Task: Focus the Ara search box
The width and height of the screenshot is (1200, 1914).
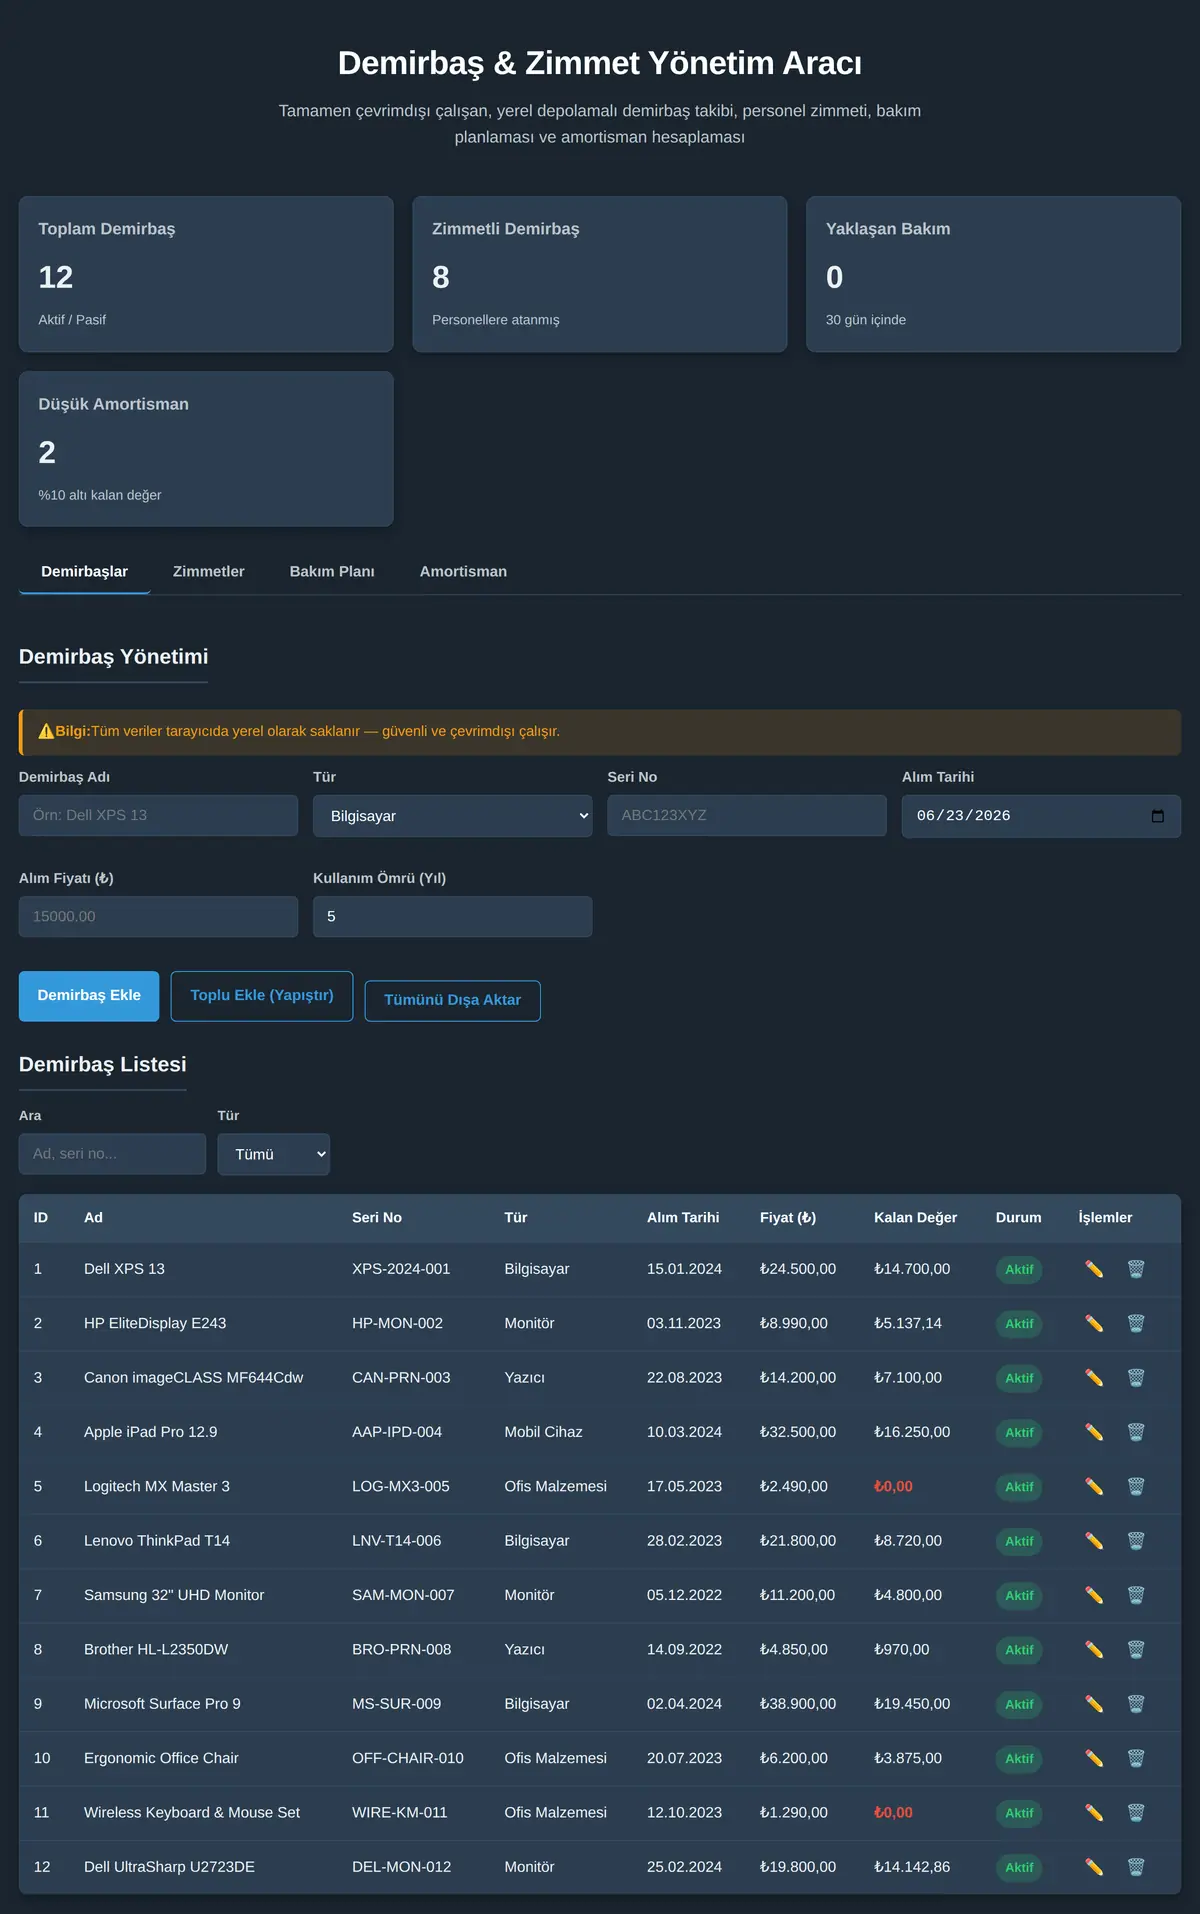Action: pyautogui.click(x=112, y=1154)
